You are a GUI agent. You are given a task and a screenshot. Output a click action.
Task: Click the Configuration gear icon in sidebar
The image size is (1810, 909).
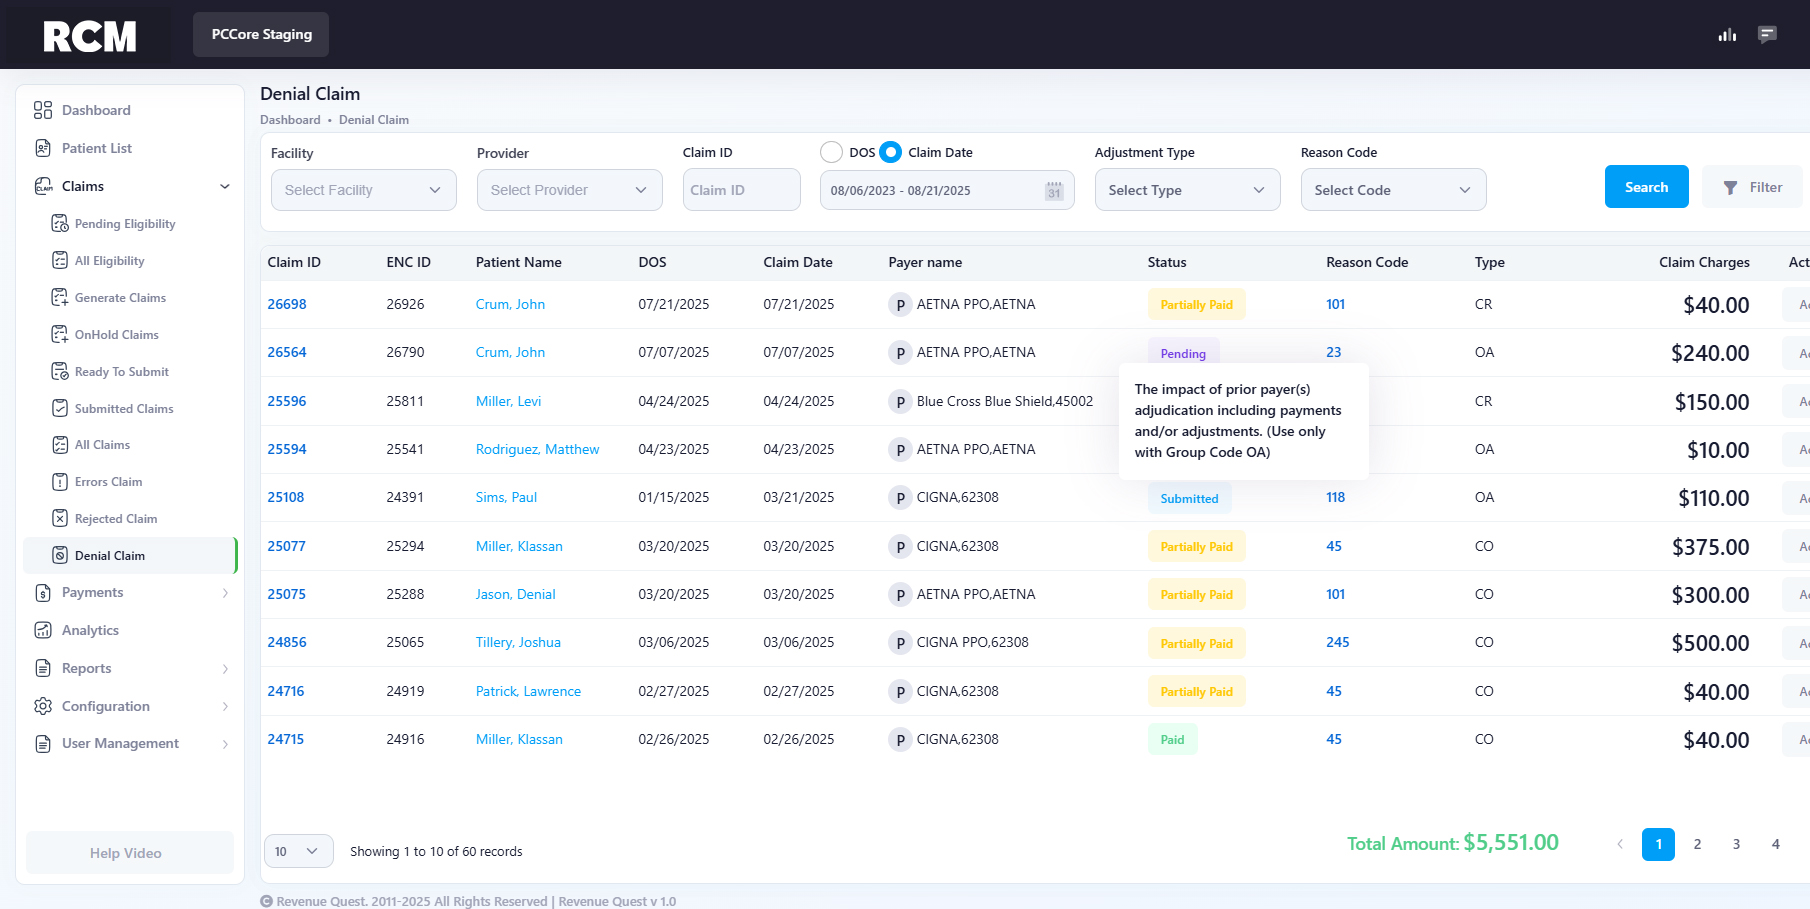[43, 706]
